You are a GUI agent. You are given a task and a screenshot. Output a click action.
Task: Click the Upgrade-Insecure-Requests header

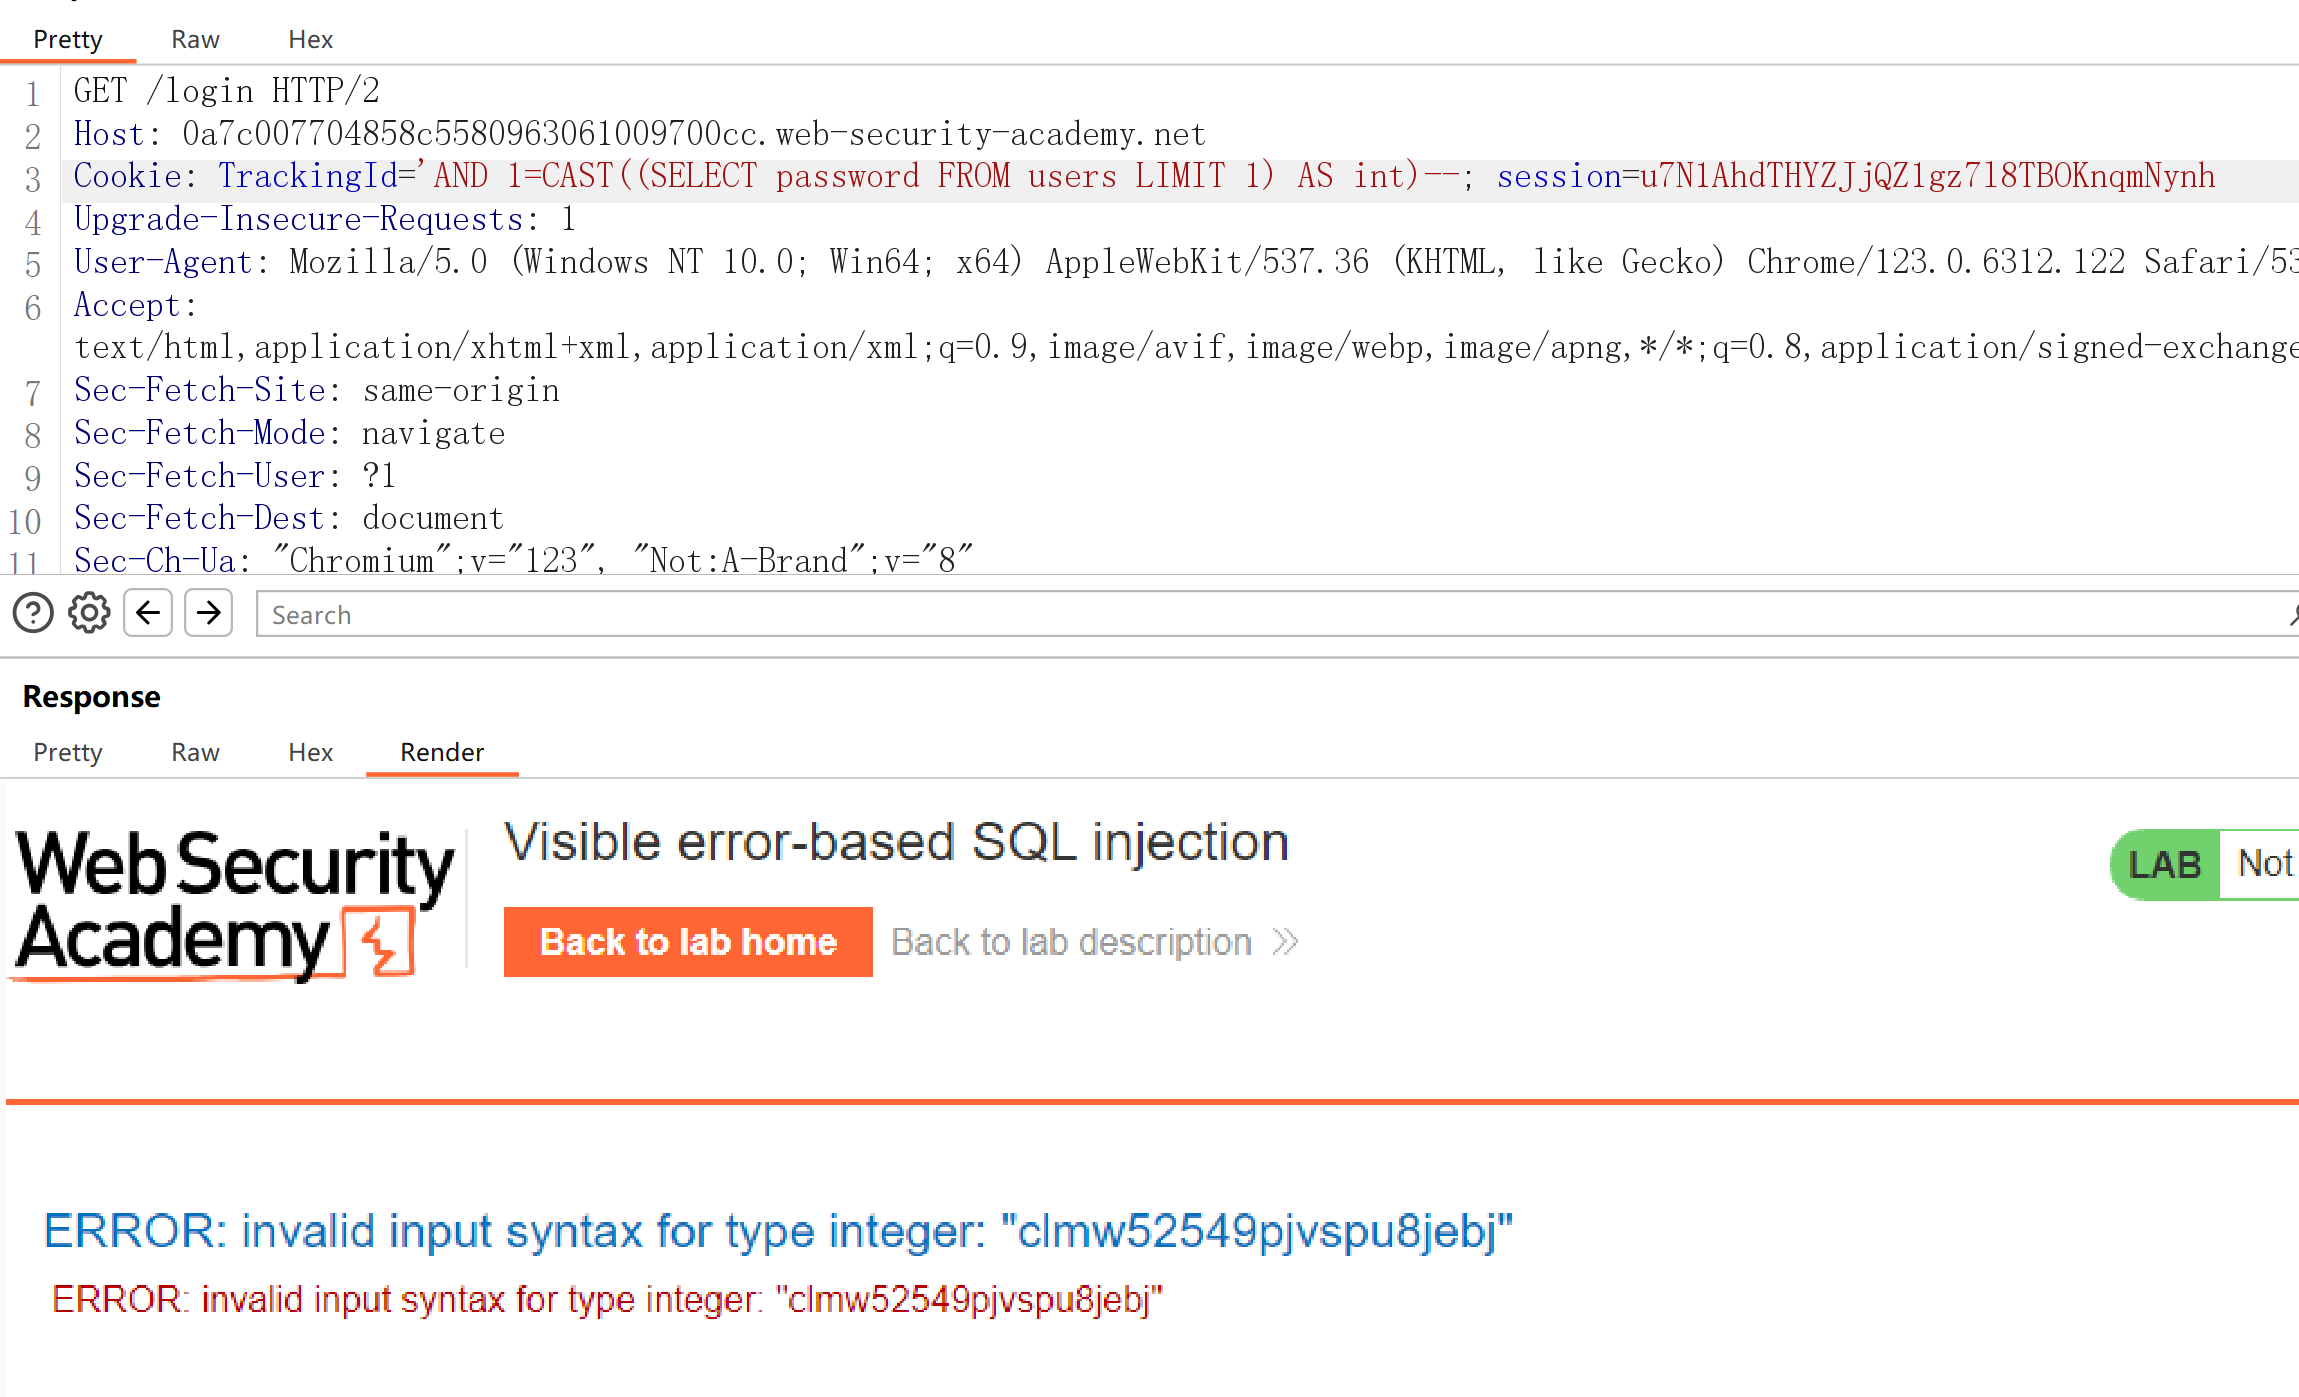325,219
